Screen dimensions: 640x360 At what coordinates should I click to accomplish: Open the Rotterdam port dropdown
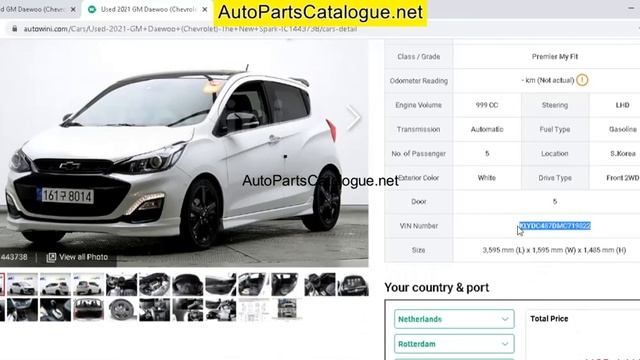click(x=454, y=344)
